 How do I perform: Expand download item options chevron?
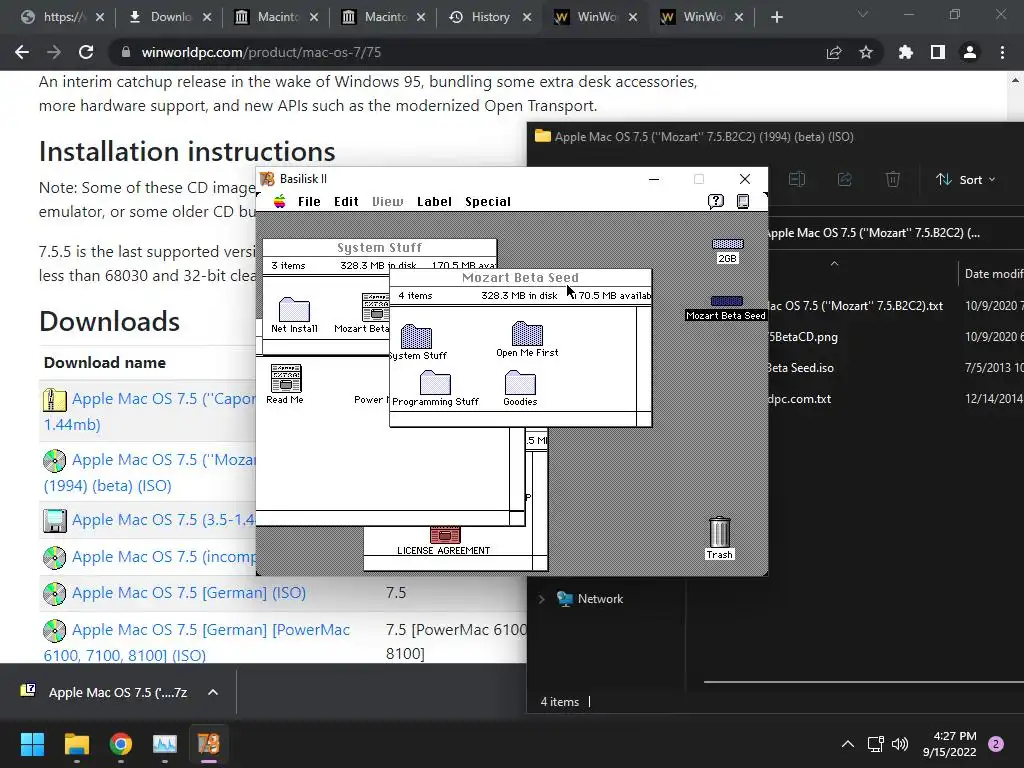tap(213, 692)
